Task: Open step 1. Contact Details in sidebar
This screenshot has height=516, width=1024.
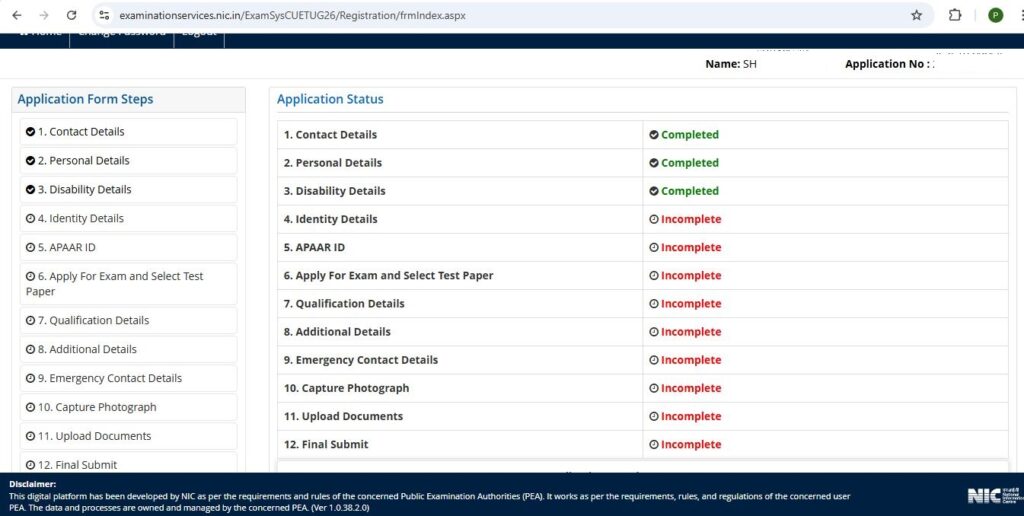Action: click(128, 132)
